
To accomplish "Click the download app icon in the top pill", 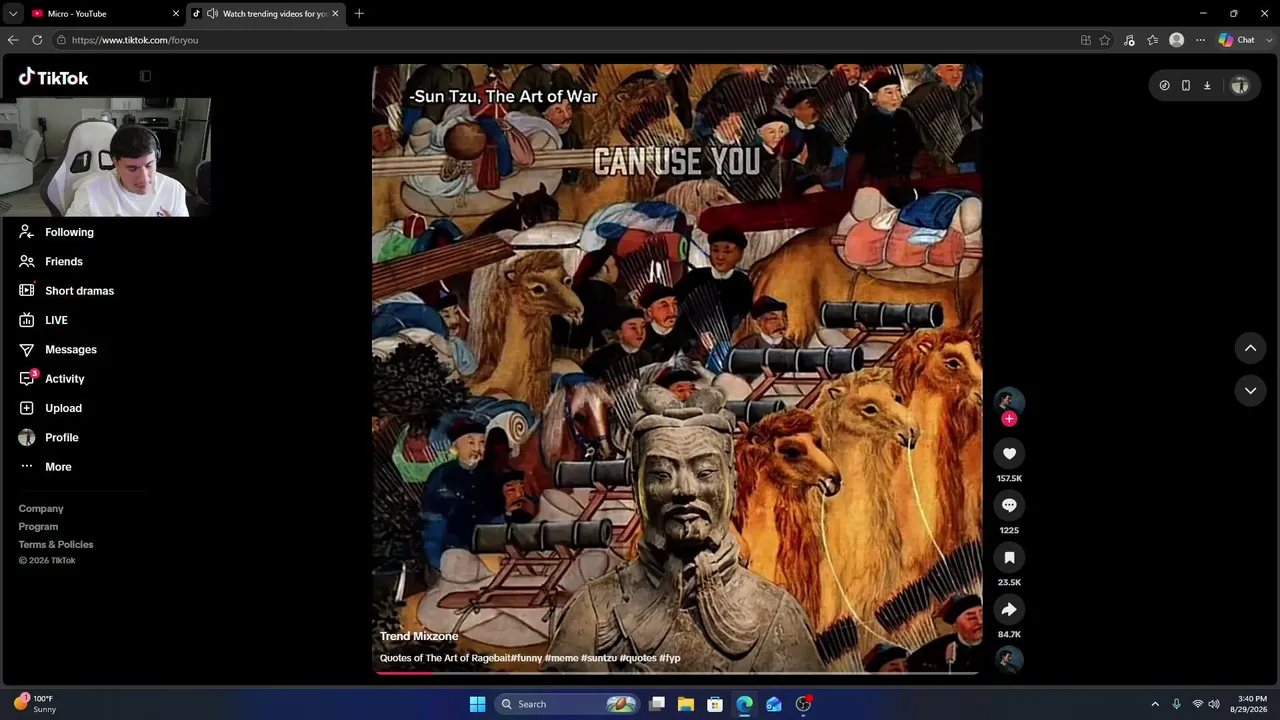I will [x=1207, y=86].
